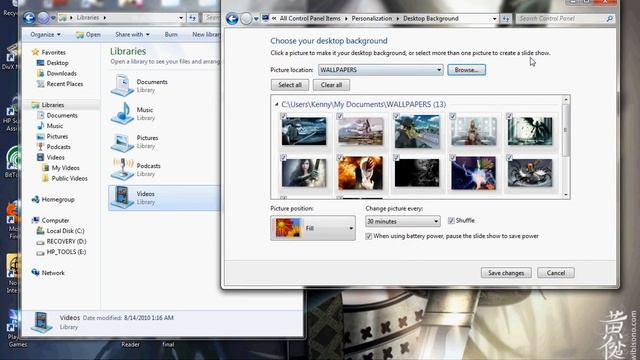Open the Share with dropdown in Libraries toolbar
Viewport: 640px width, 360px height.
132,35
